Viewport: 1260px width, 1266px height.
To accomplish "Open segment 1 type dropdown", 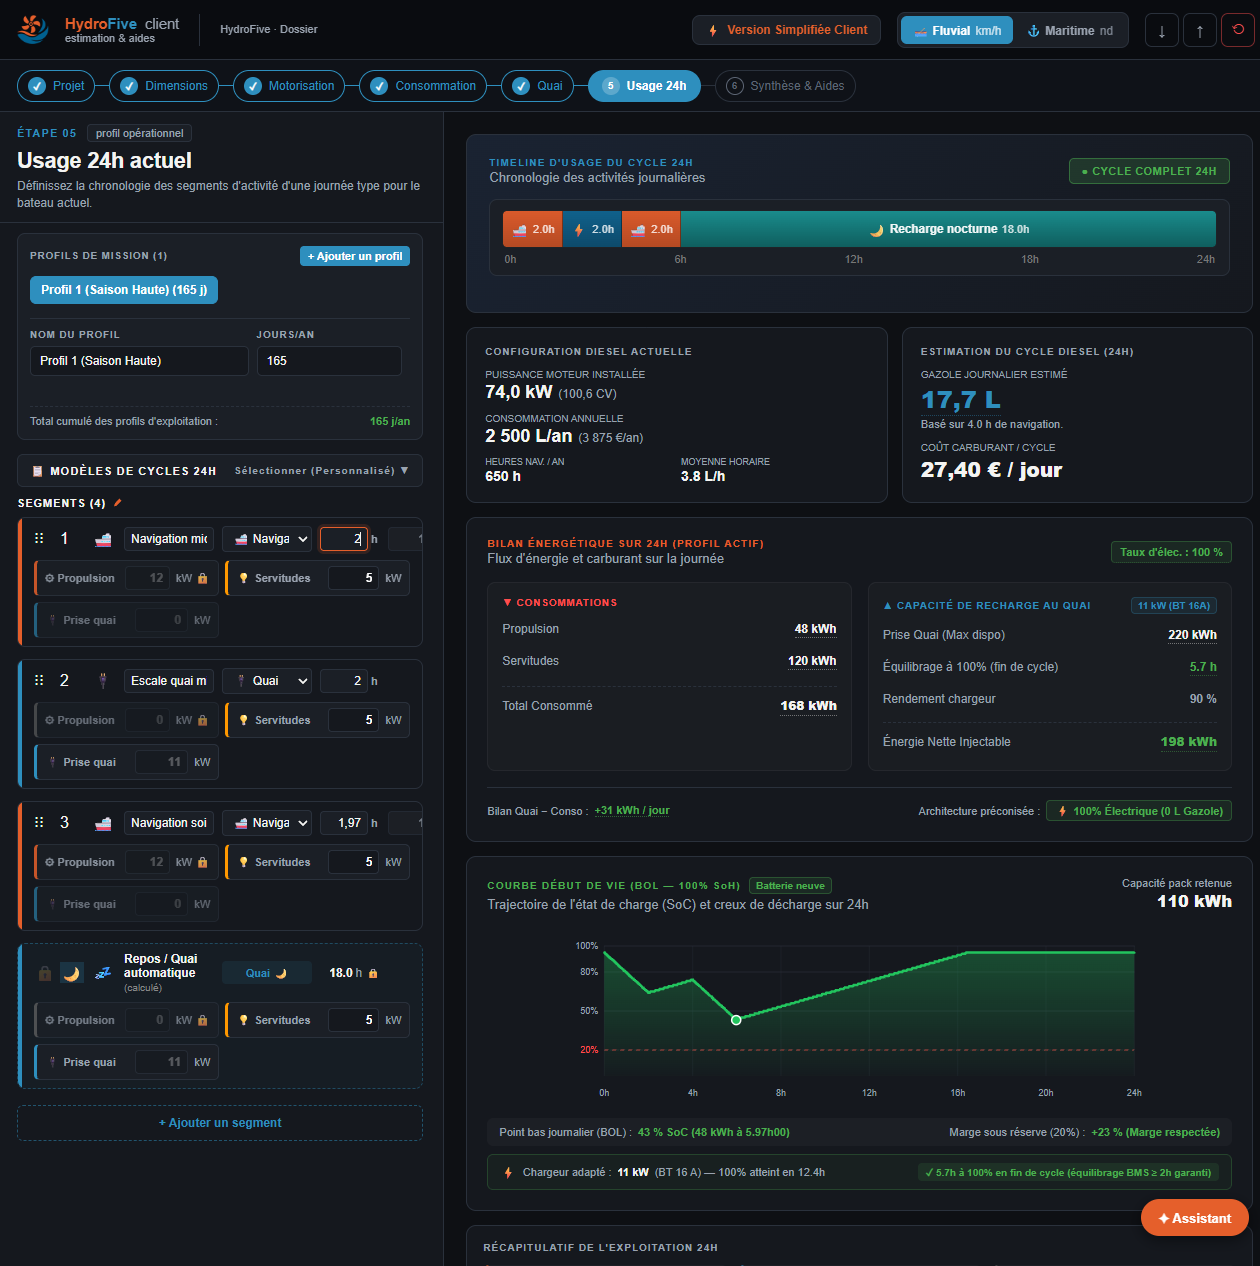I will point(267,539).
